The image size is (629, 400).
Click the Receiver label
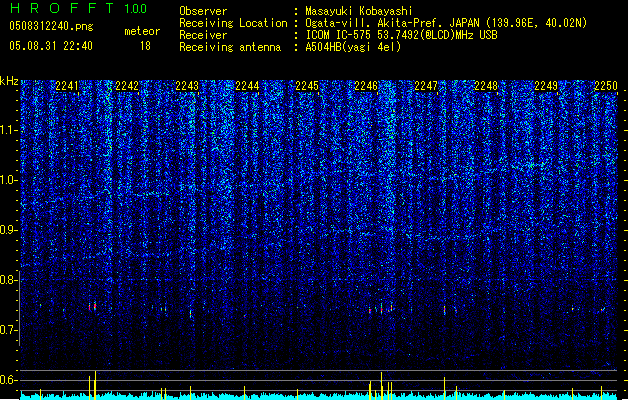coord(203,35)
